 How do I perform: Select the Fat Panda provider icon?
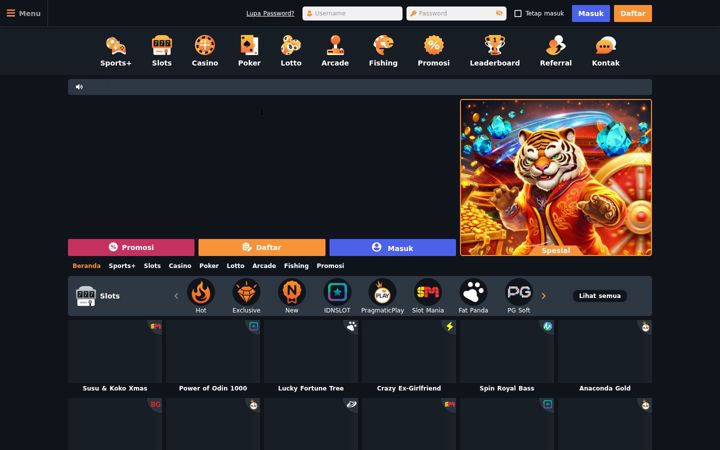coord(473,292)
